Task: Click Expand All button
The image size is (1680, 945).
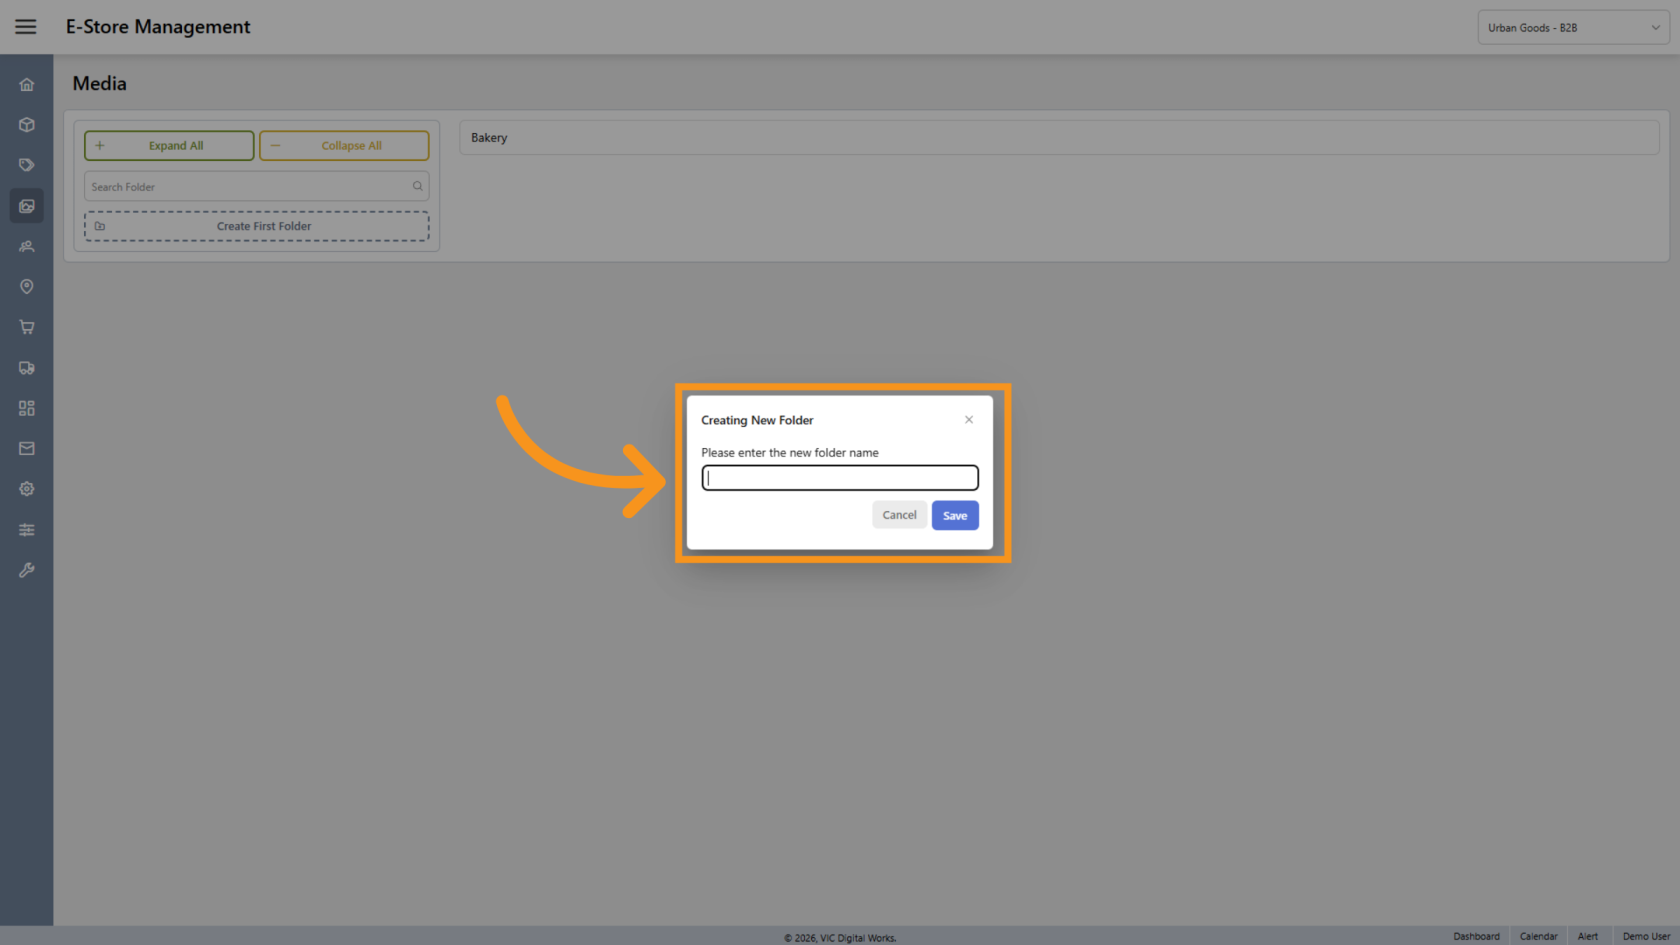Action: (169, 146)
